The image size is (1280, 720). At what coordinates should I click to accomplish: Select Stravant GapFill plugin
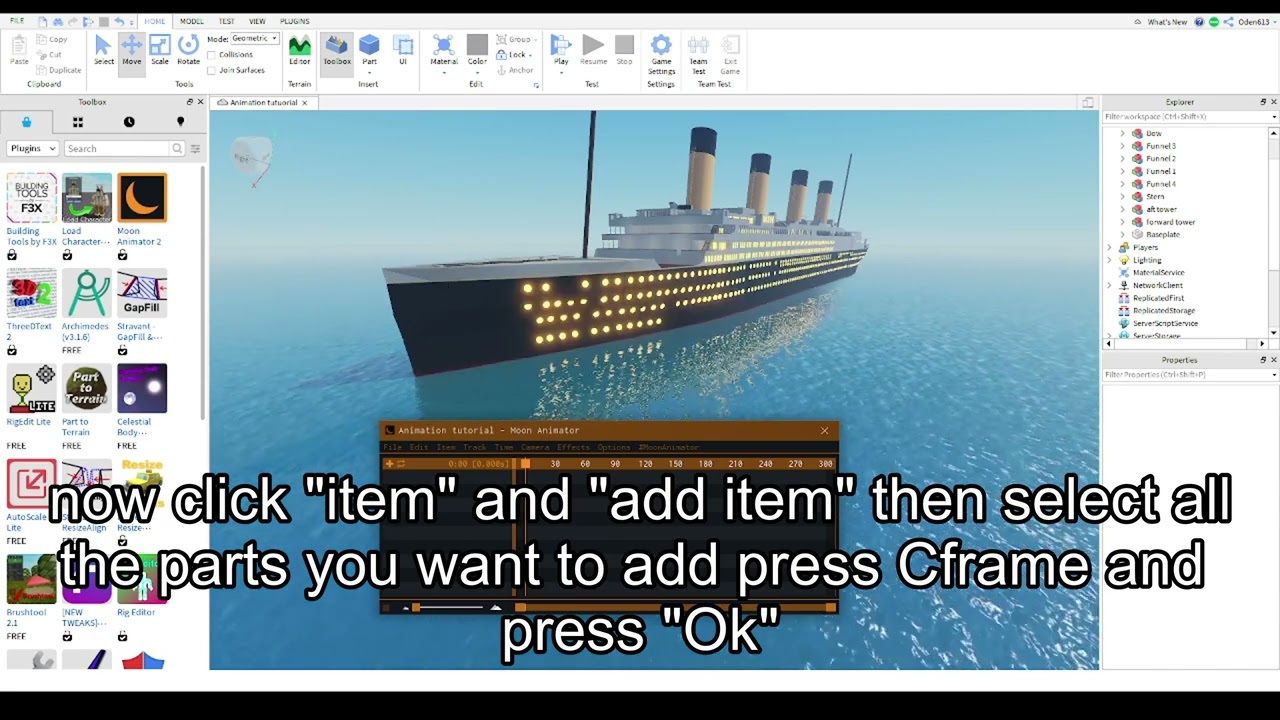point(142,293)
